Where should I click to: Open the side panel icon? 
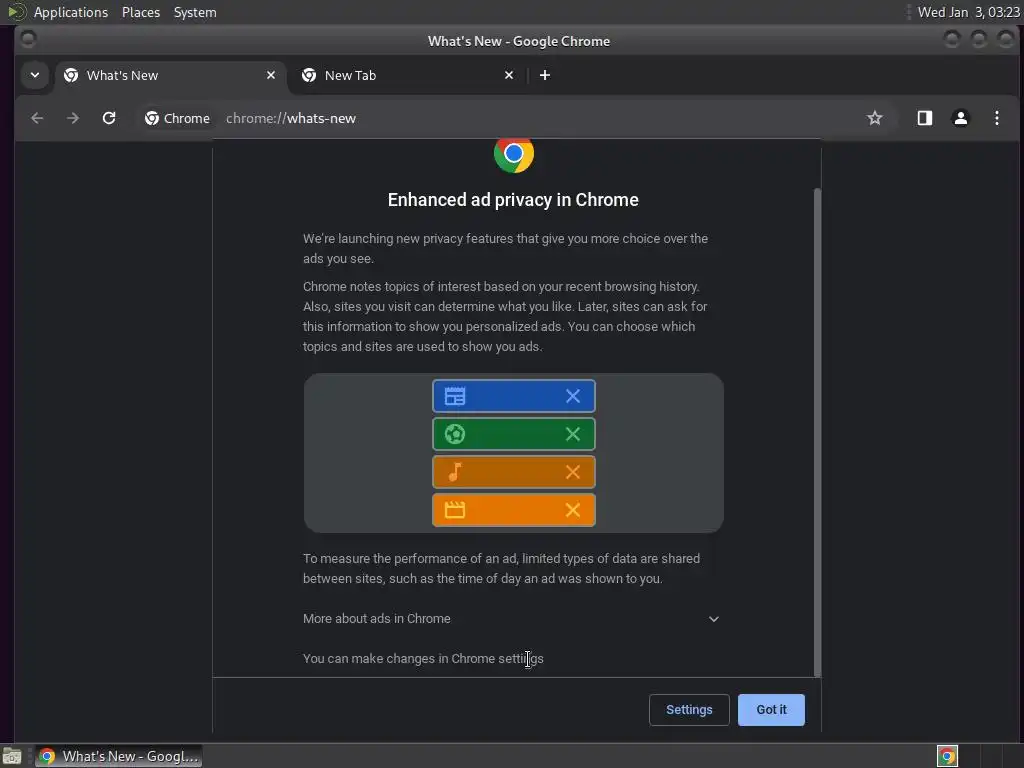coord(925,118)
